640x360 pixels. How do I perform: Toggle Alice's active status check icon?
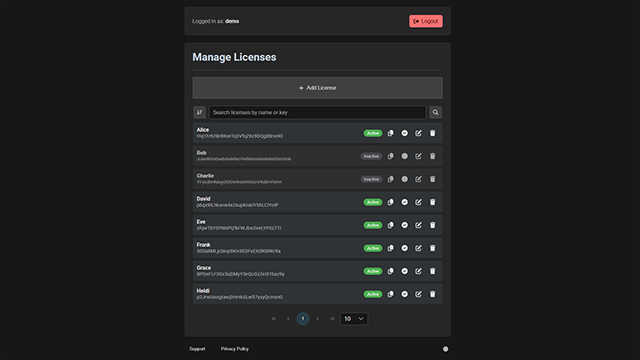click(x=404, y=133)
